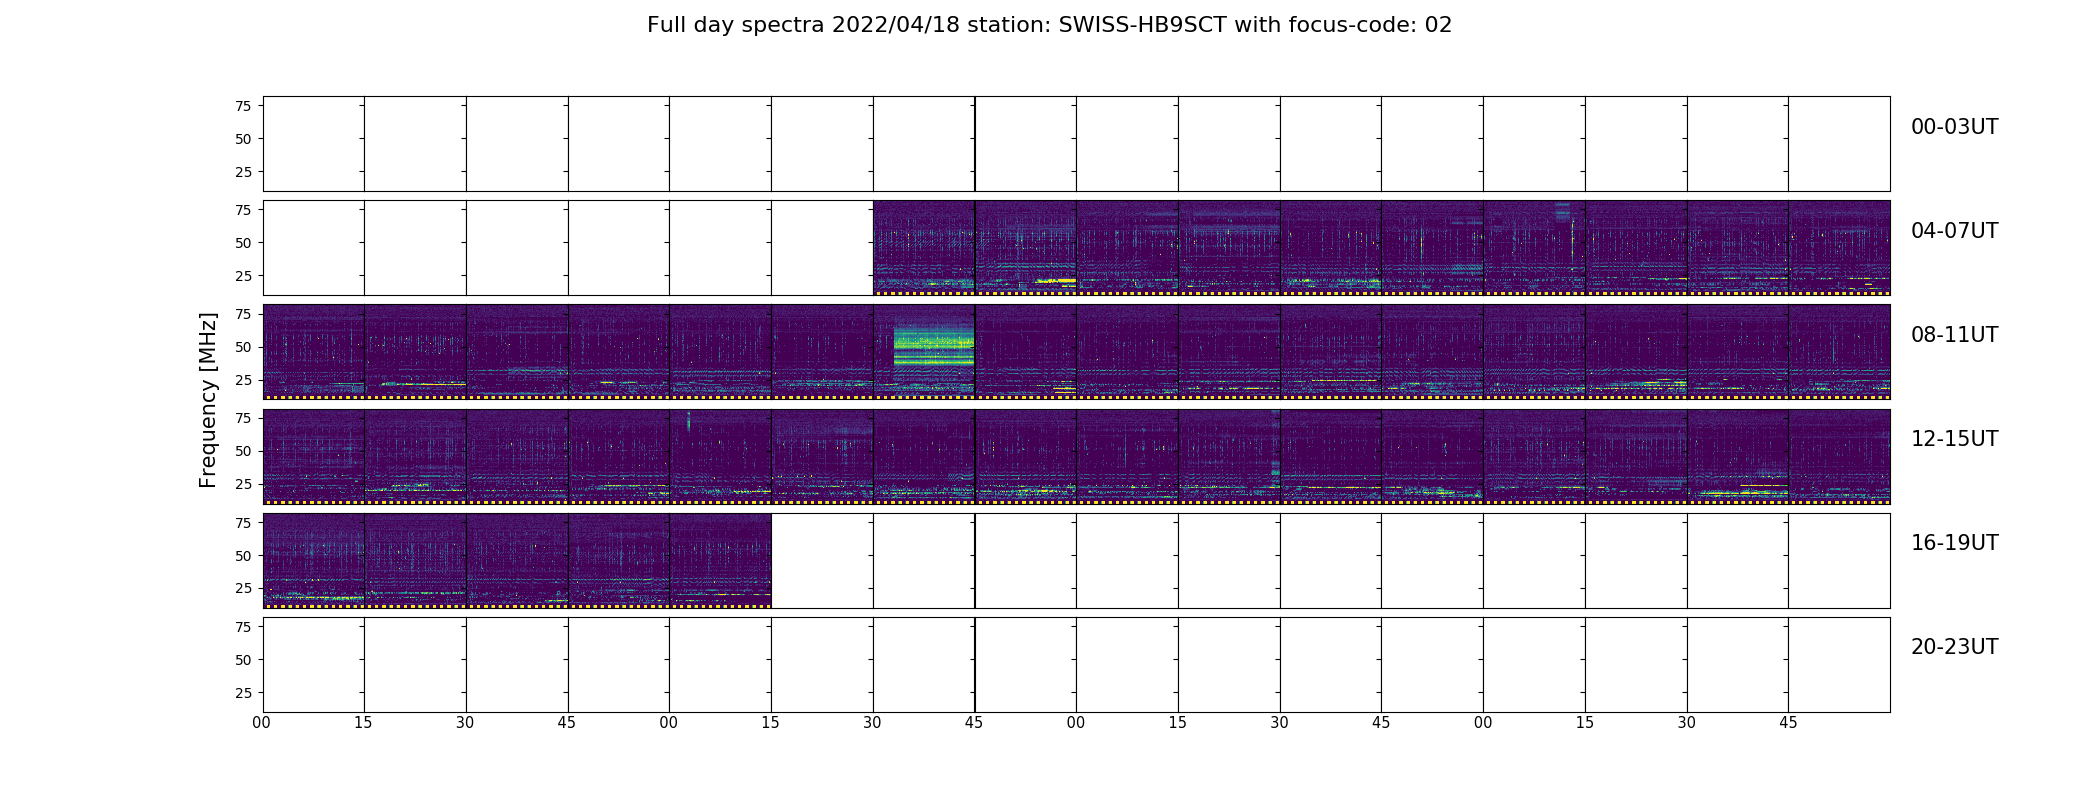Select the "04-07UT" row label
2100x800 pixels.
coord(1954,231)
